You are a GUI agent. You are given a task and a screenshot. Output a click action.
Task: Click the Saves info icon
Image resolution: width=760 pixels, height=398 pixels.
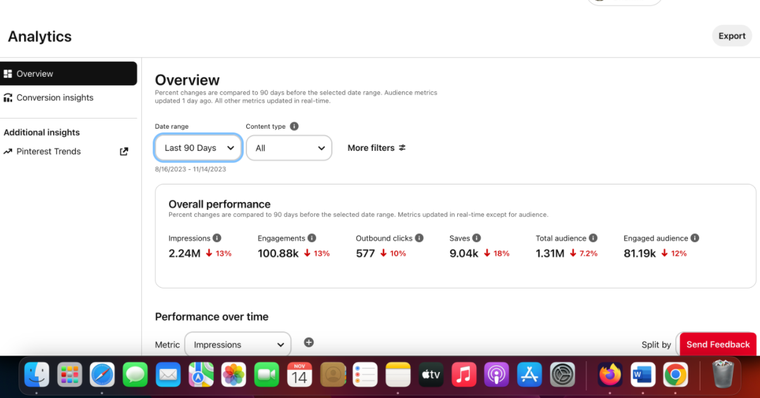(476, 238)
